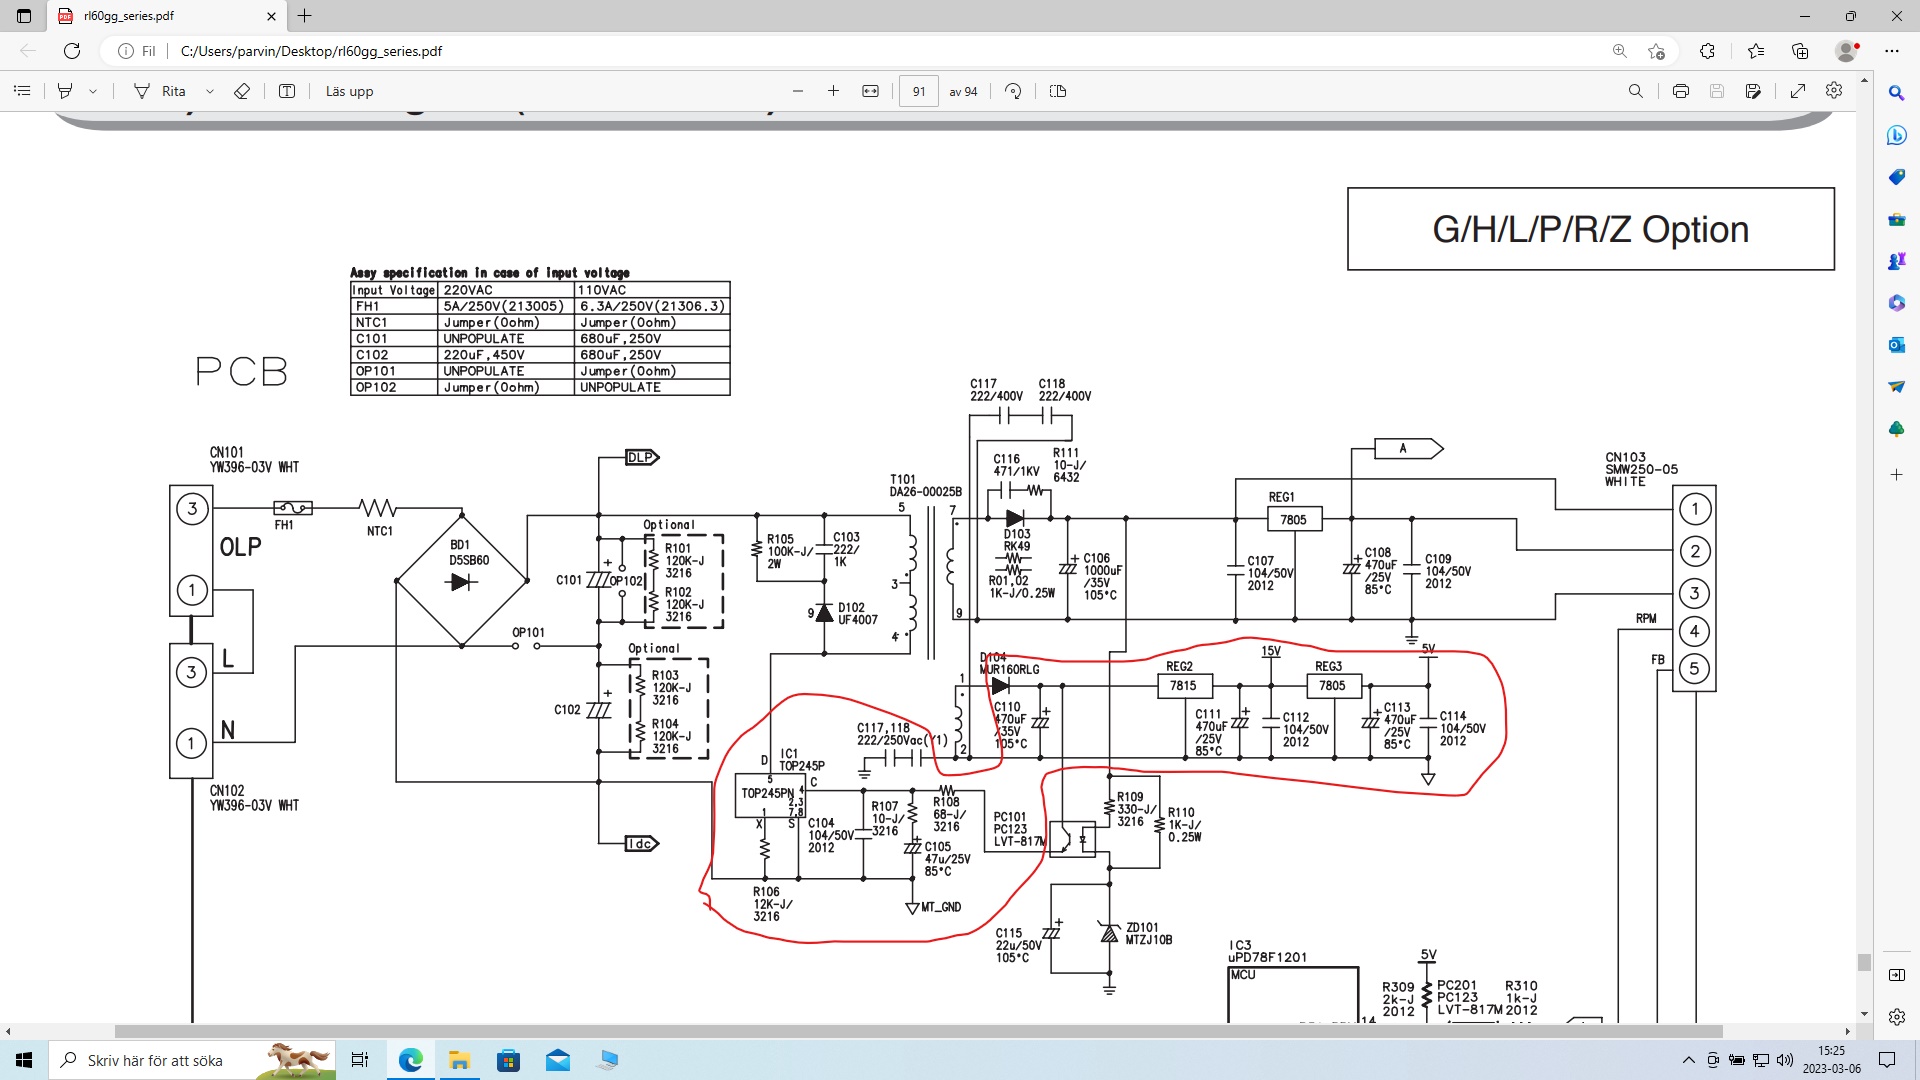This screenshot has width=1920, height=1080.
Task: Expand the Rita draw options dropdown
Action: pos(210,91)
